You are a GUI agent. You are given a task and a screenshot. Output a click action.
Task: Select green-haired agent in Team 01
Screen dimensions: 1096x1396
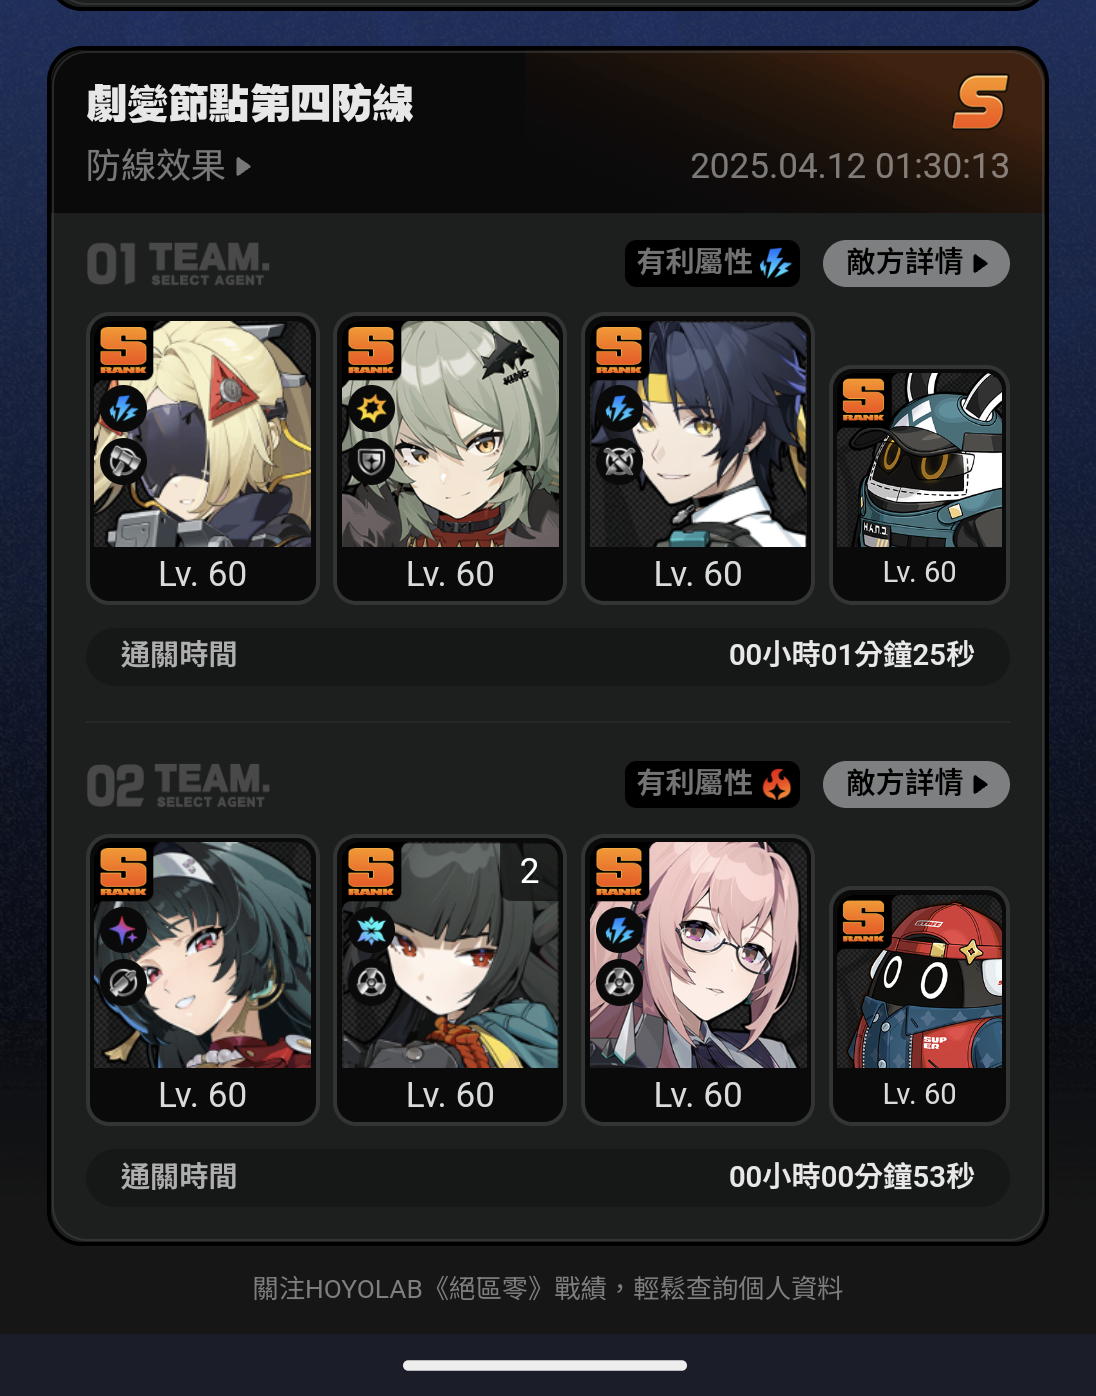(x=450, y=459)
